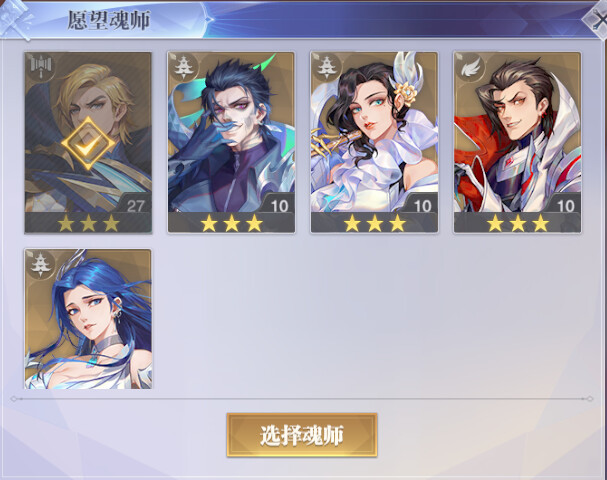Click the tower class icon on flower woman card

click(x=325, y=67)
